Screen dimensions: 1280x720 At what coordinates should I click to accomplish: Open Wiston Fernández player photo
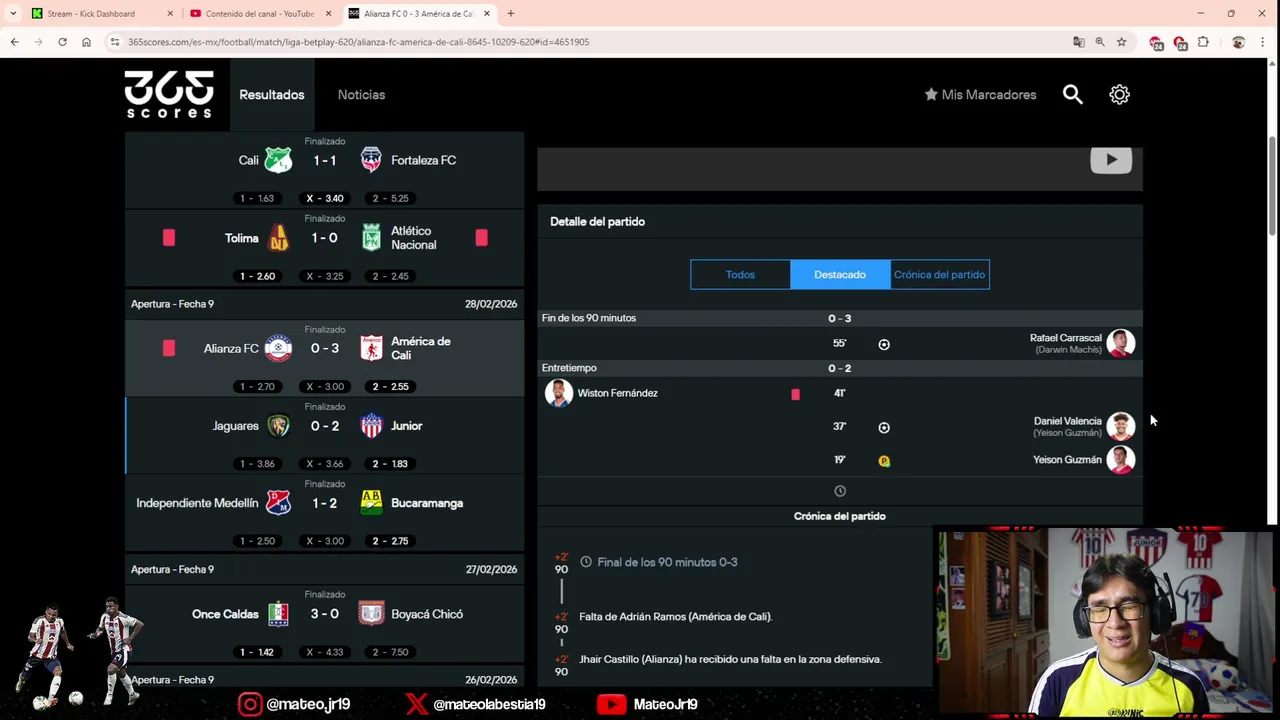559,393
